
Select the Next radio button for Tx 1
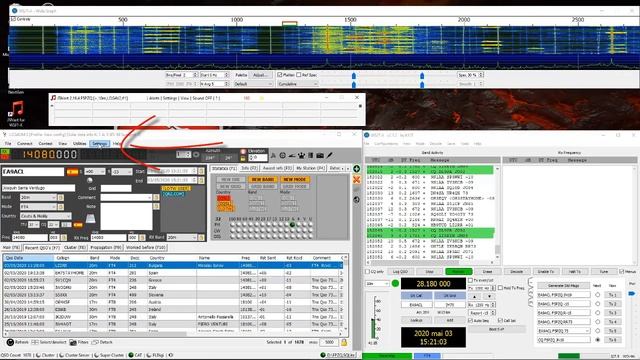[x=598, y=295]
